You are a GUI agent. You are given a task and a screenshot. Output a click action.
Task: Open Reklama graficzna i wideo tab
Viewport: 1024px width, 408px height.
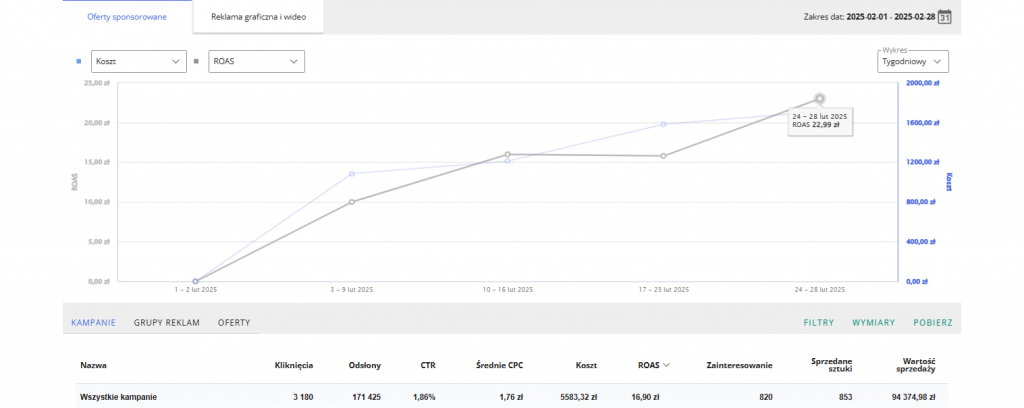point(258,17)
